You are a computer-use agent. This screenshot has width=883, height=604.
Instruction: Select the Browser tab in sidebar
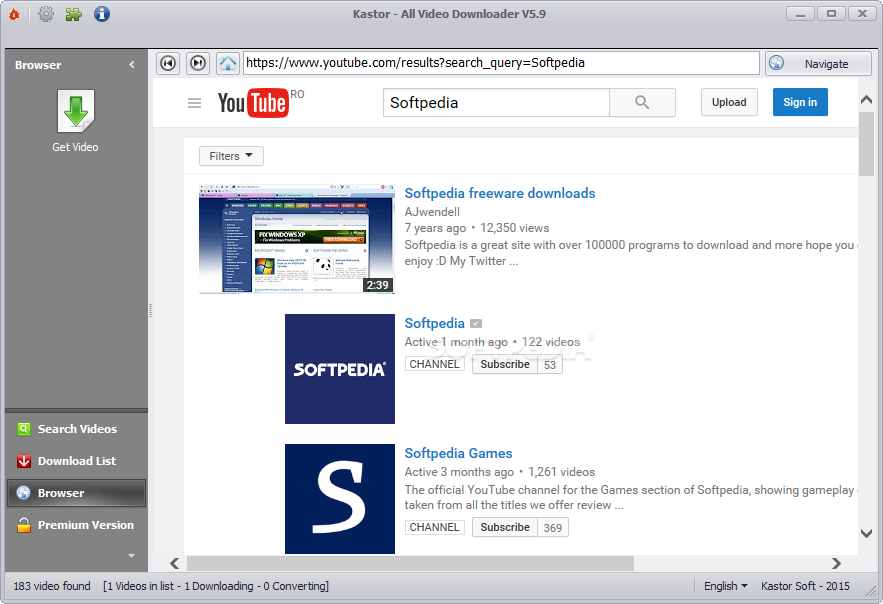pyautogui.click(x=77, y=493)
